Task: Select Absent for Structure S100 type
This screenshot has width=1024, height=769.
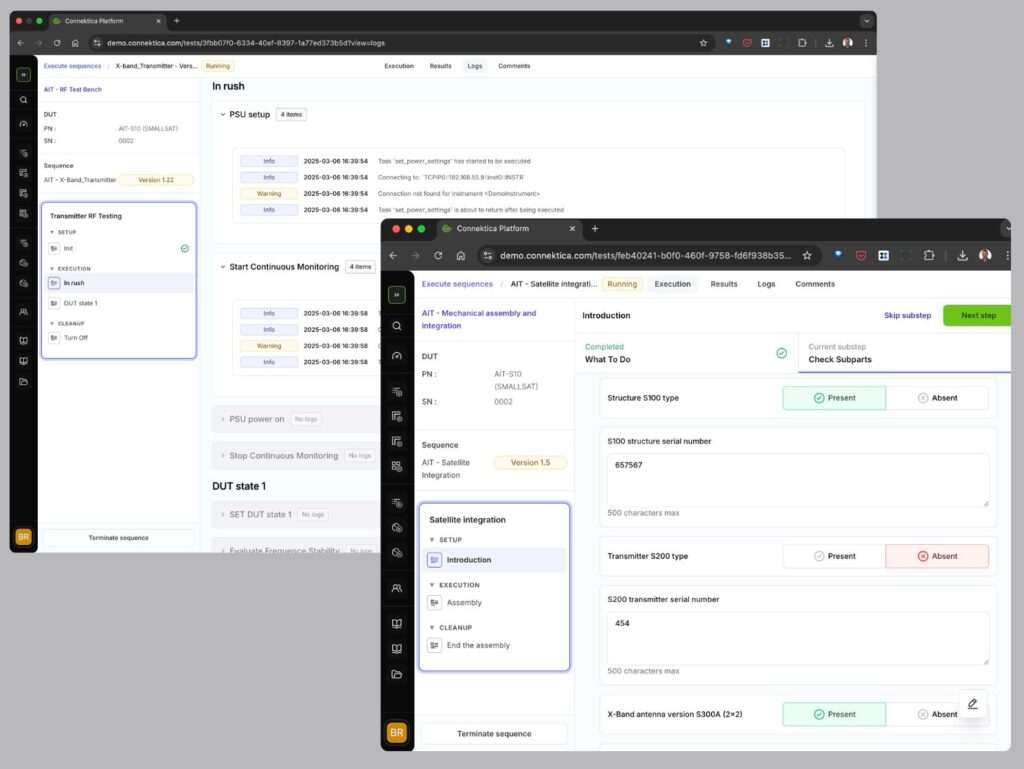Action: [x=937, y=398]
